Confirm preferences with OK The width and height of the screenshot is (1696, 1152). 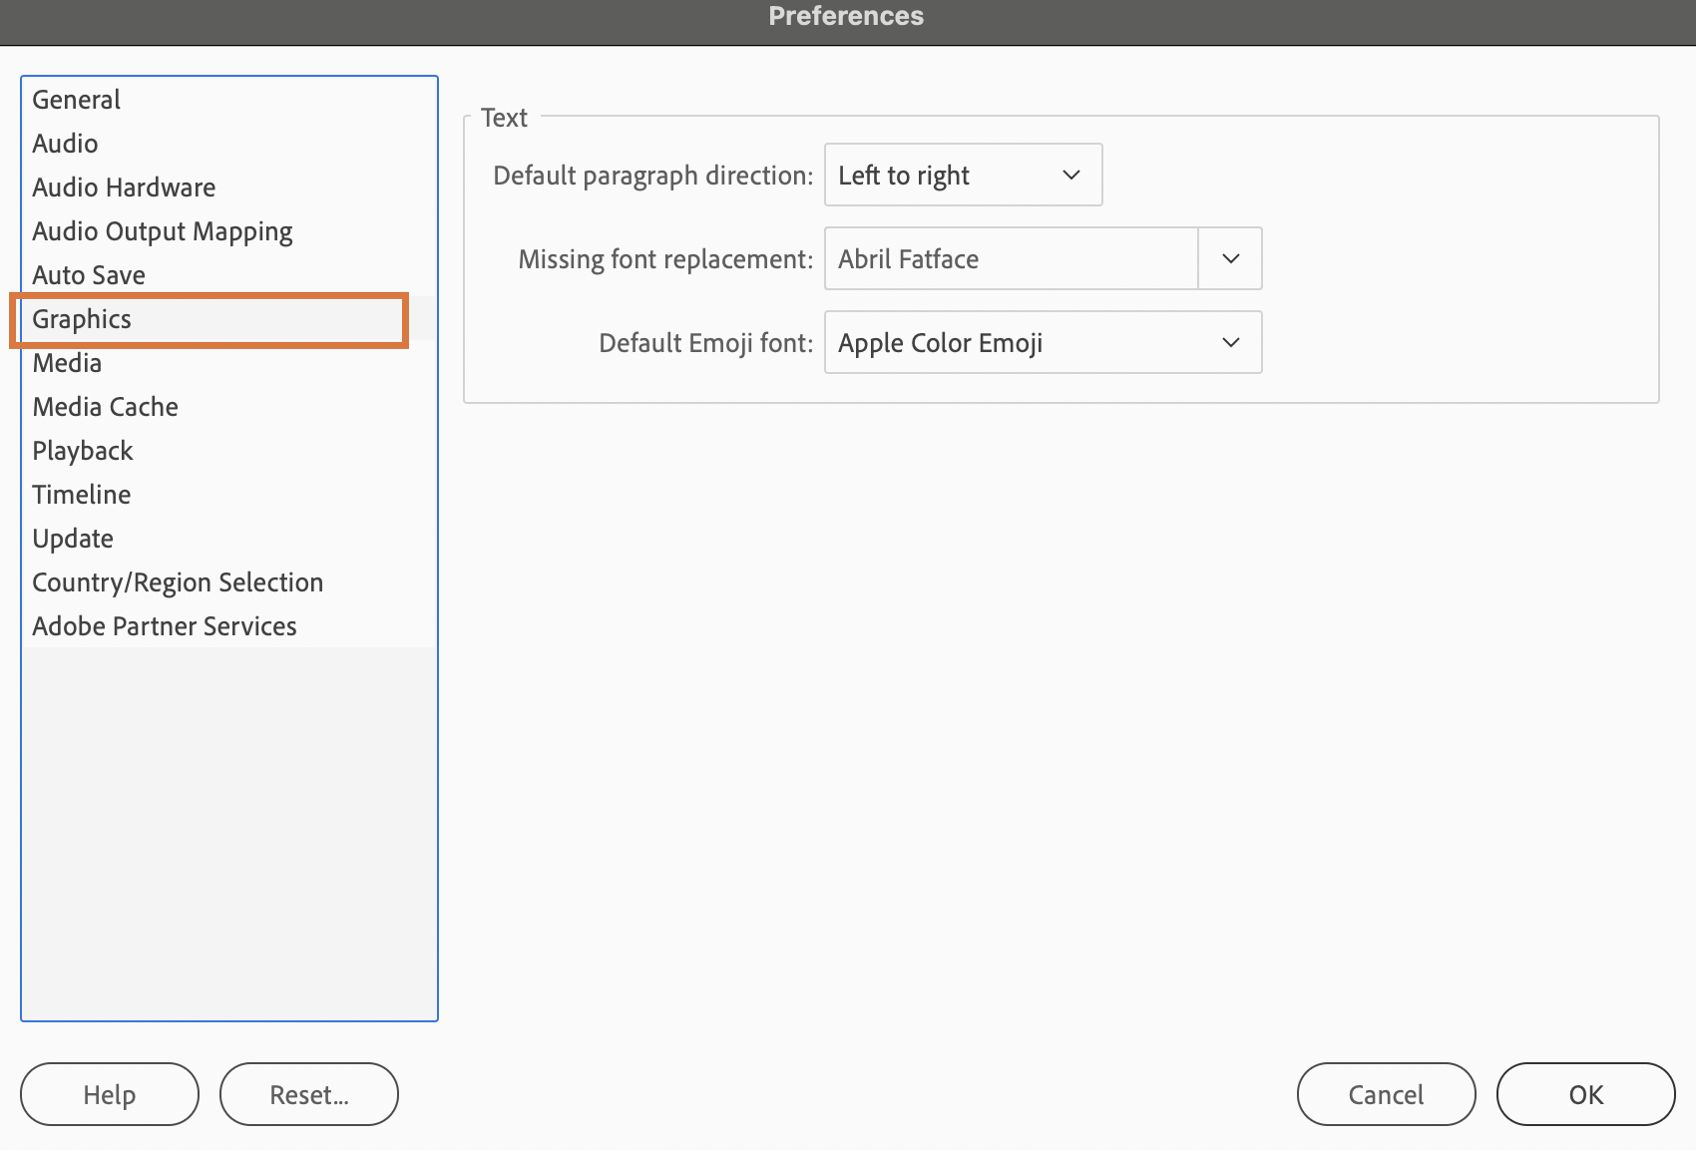(1585, 1094)
